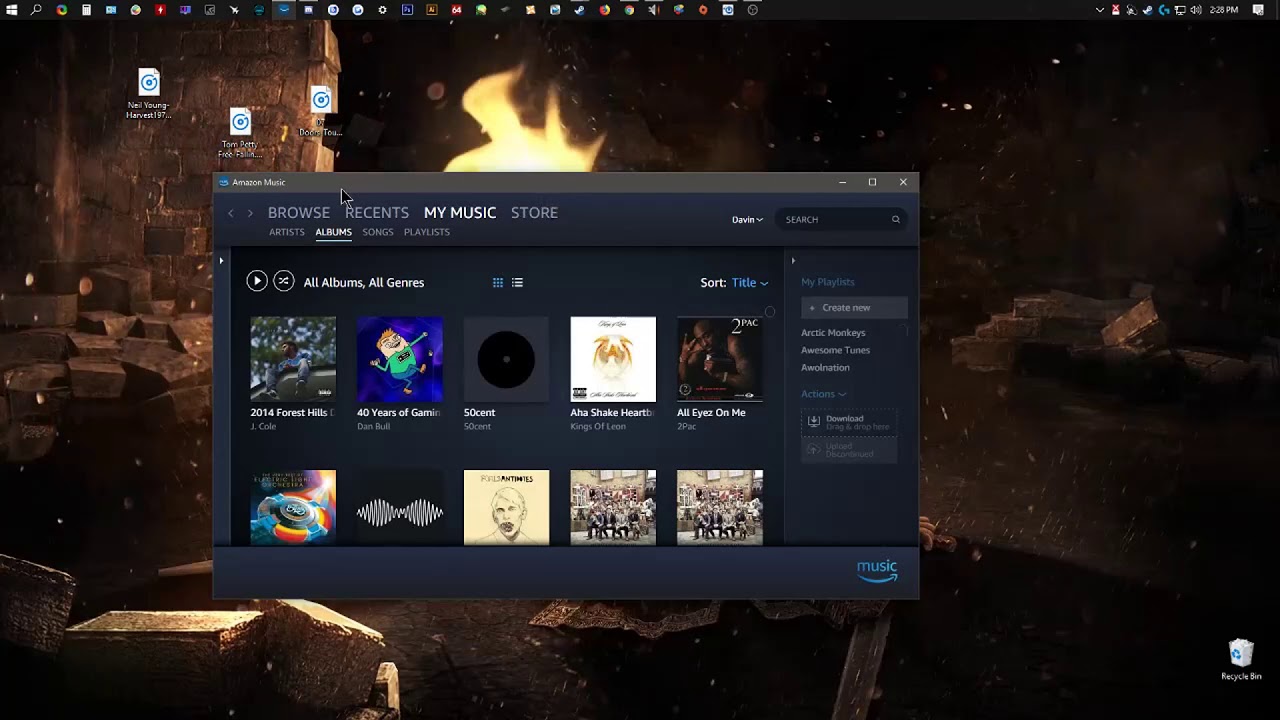Open the Awolnation playlist
Viewport: 1280px width, 720px height.
825,368
